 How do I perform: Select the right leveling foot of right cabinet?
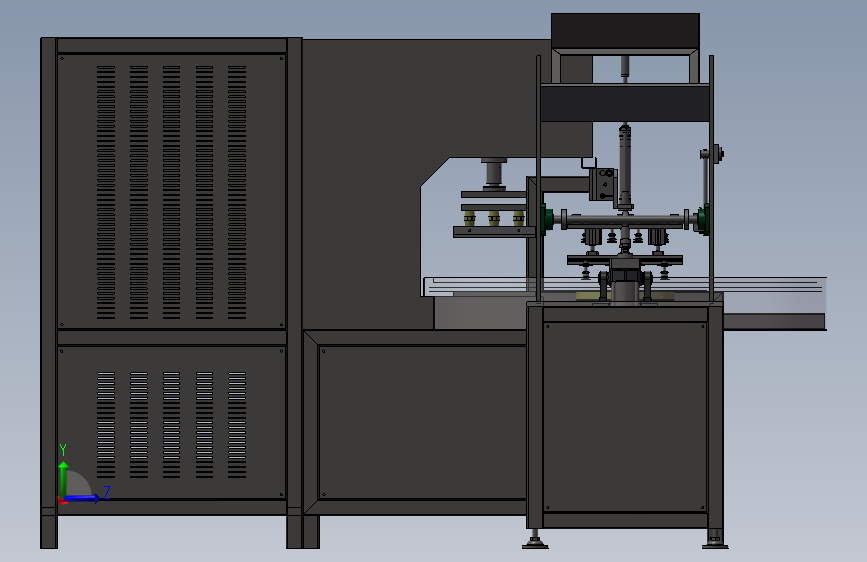click(715, 539)
